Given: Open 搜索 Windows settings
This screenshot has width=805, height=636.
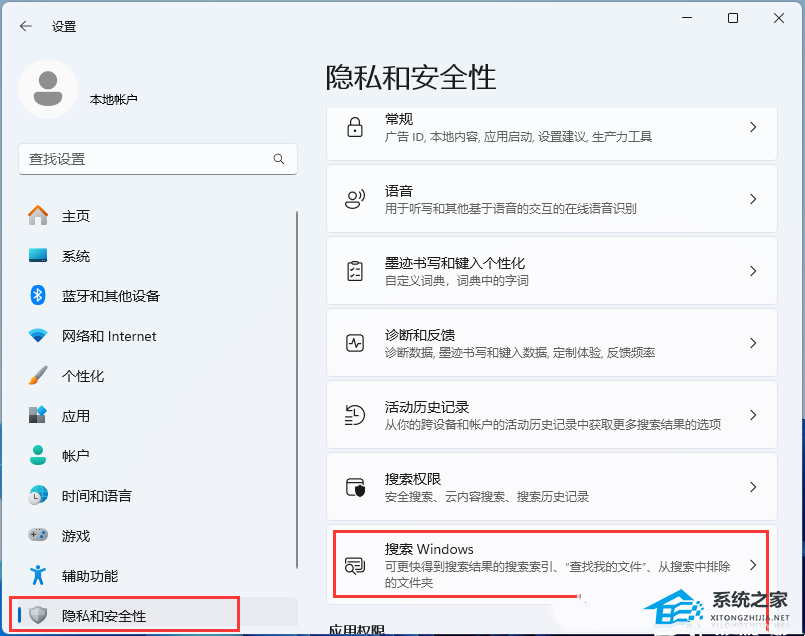Looking at the screenshot, I should point(551,565).
